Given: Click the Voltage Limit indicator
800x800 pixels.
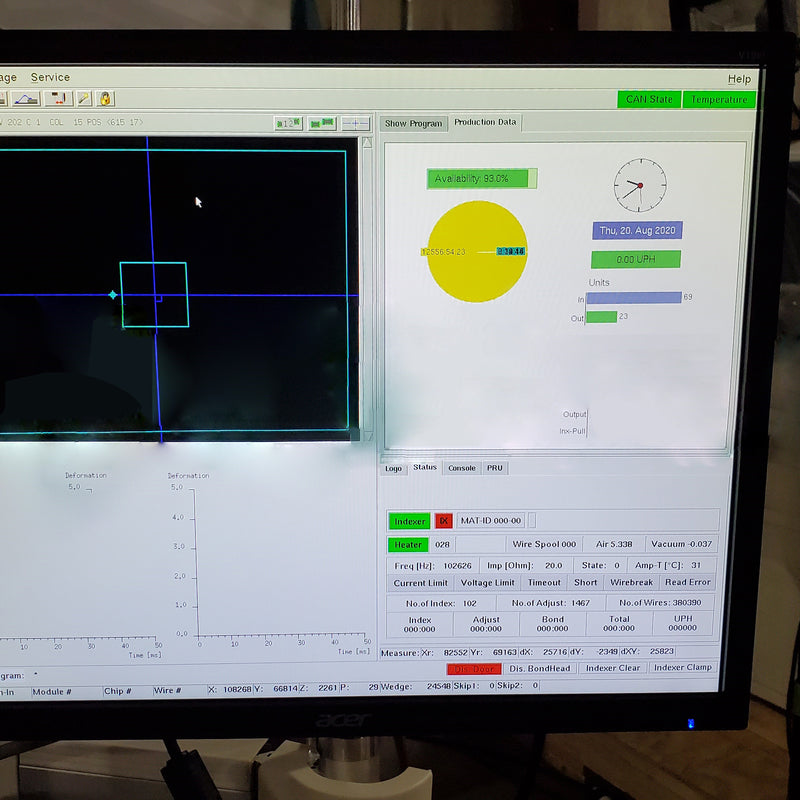Looking at the screenshot, I should click(487, 583).
